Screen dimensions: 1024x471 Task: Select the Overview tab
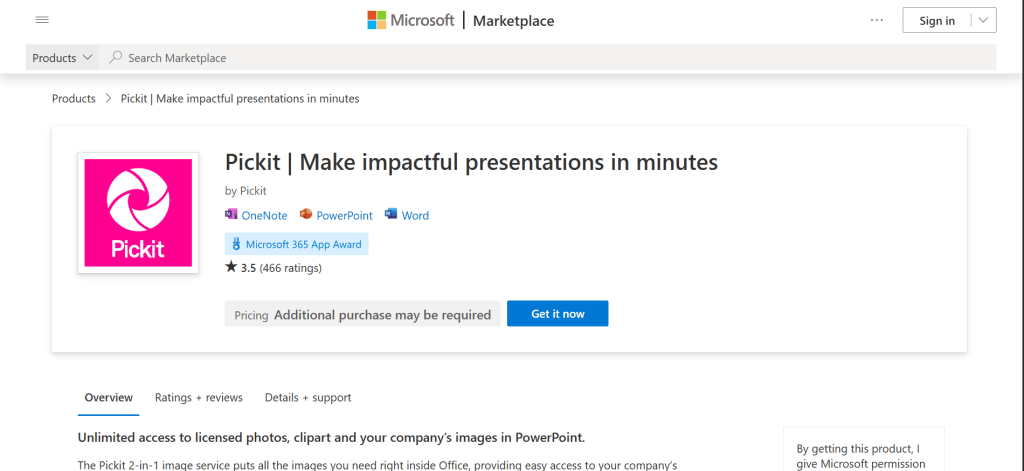(x=108, y=397)
